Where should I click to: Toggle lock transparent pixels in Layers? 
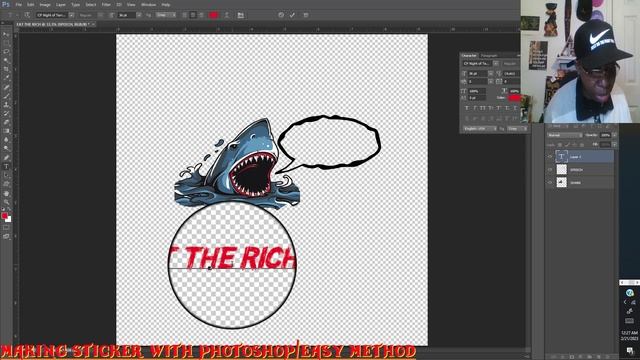pos(560,145)
